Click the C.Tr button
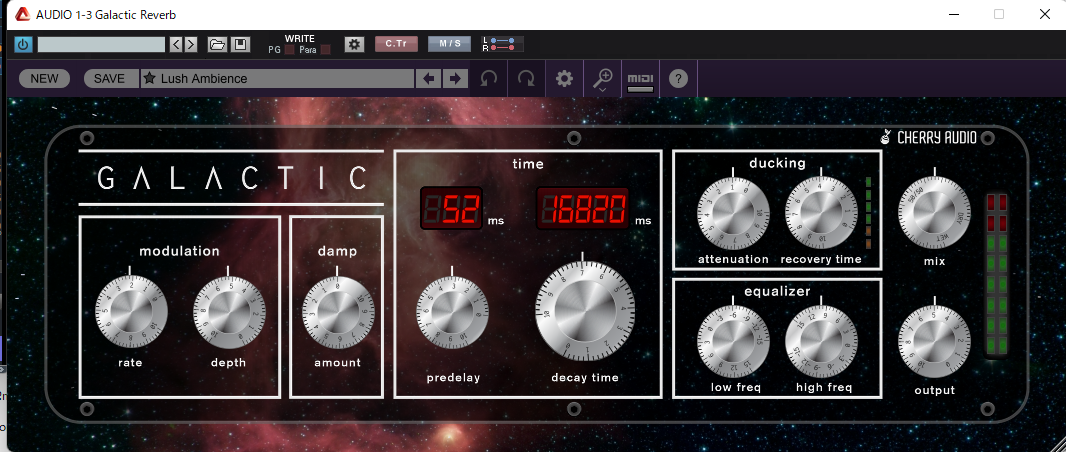The image size is (1066, 452). pos(396,44)
